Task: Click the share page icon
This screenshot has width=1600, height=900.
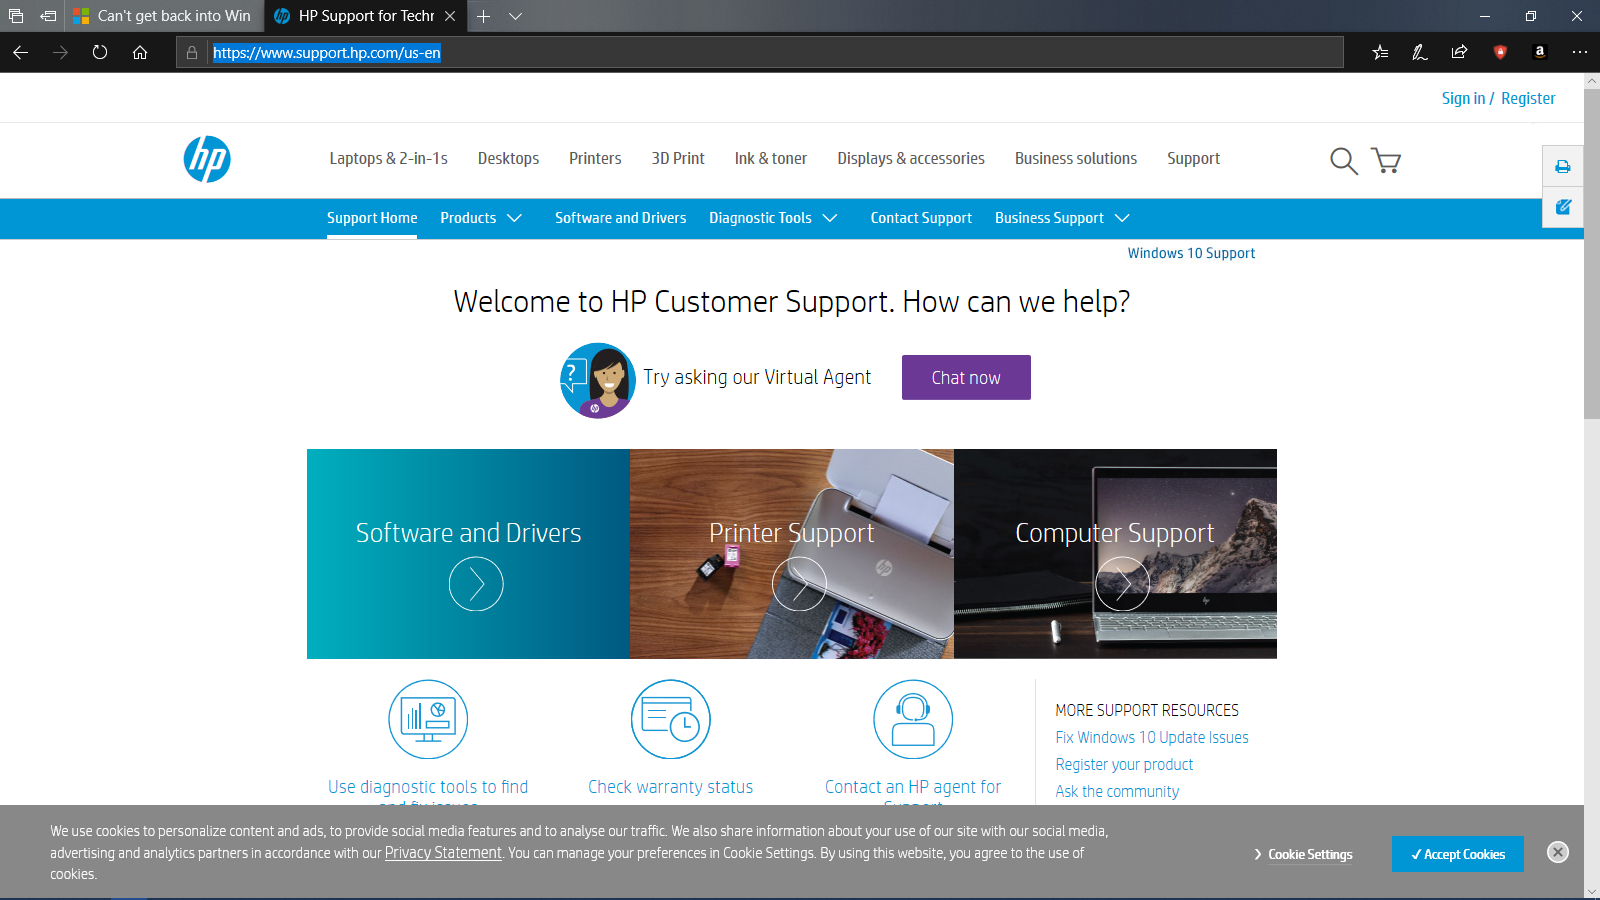Action: click(x=1460, y=52)
